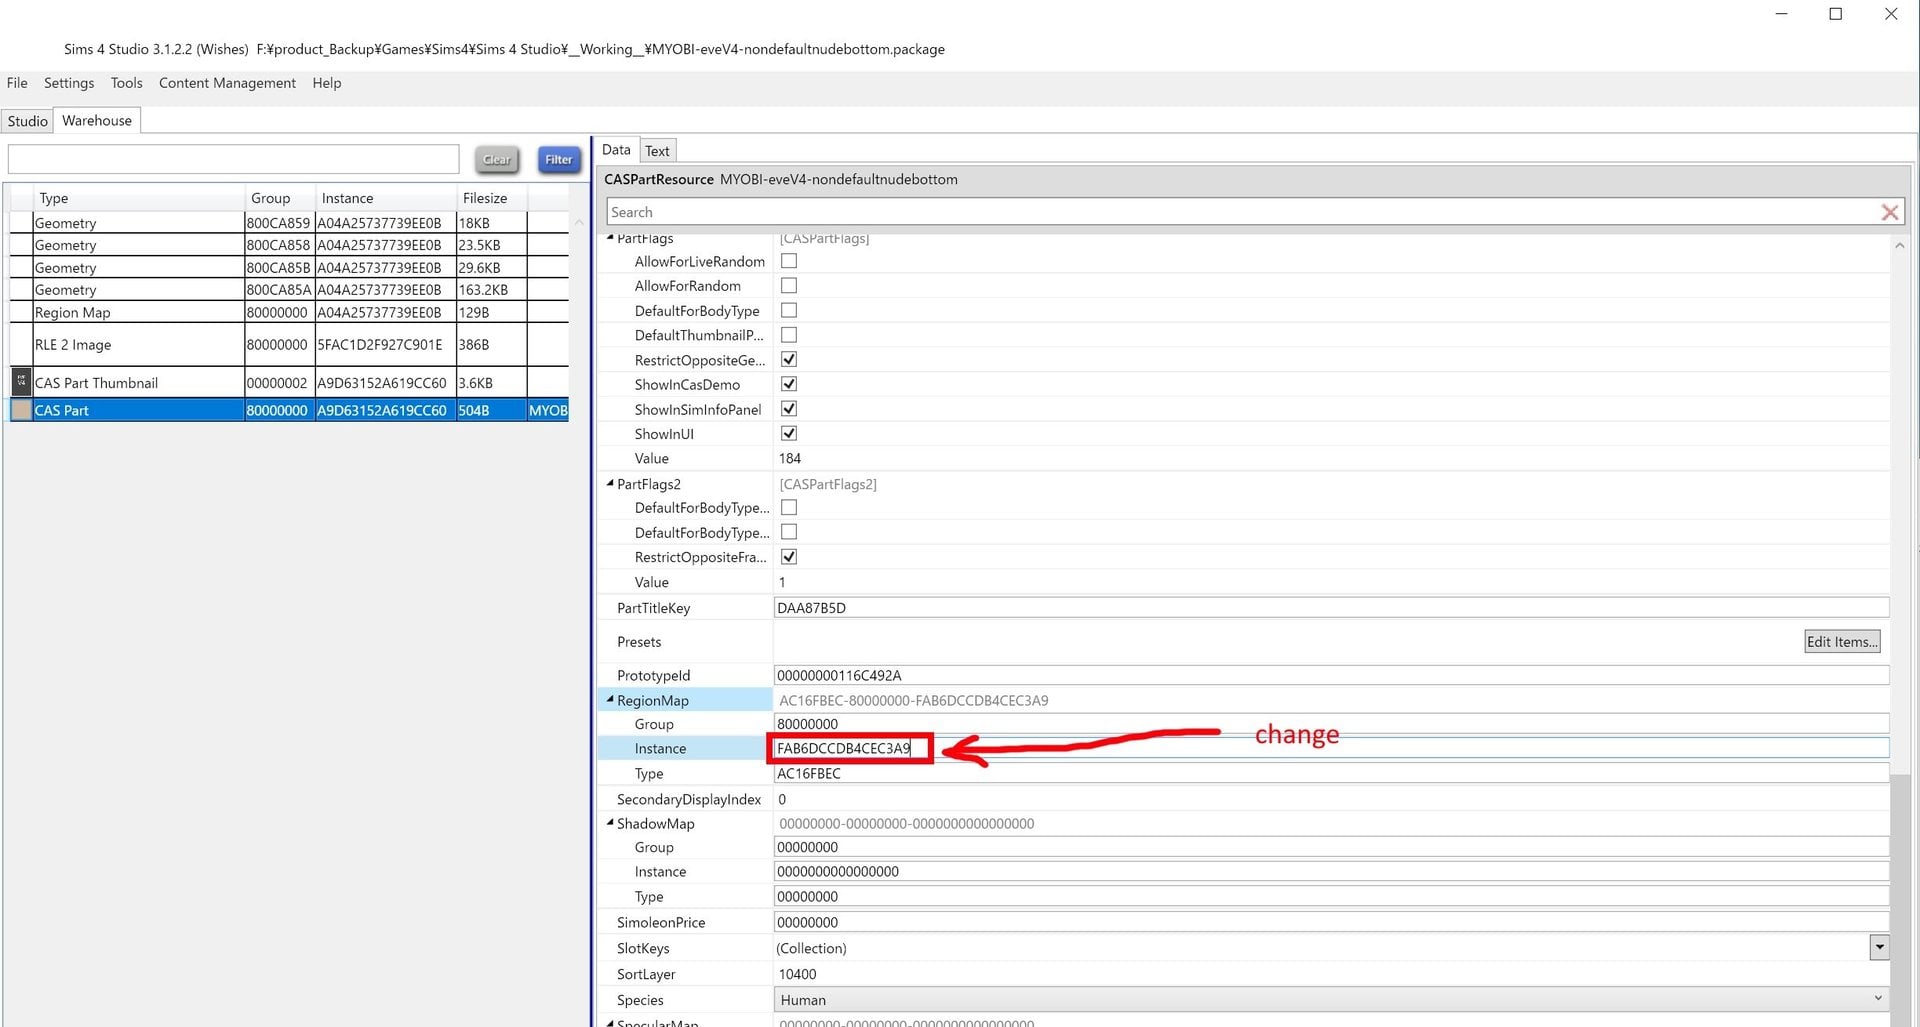Collapse the ShadowMap section
Viewport: 1920px width, 1027px height.
pyautogui.click(x=610, y=823)
